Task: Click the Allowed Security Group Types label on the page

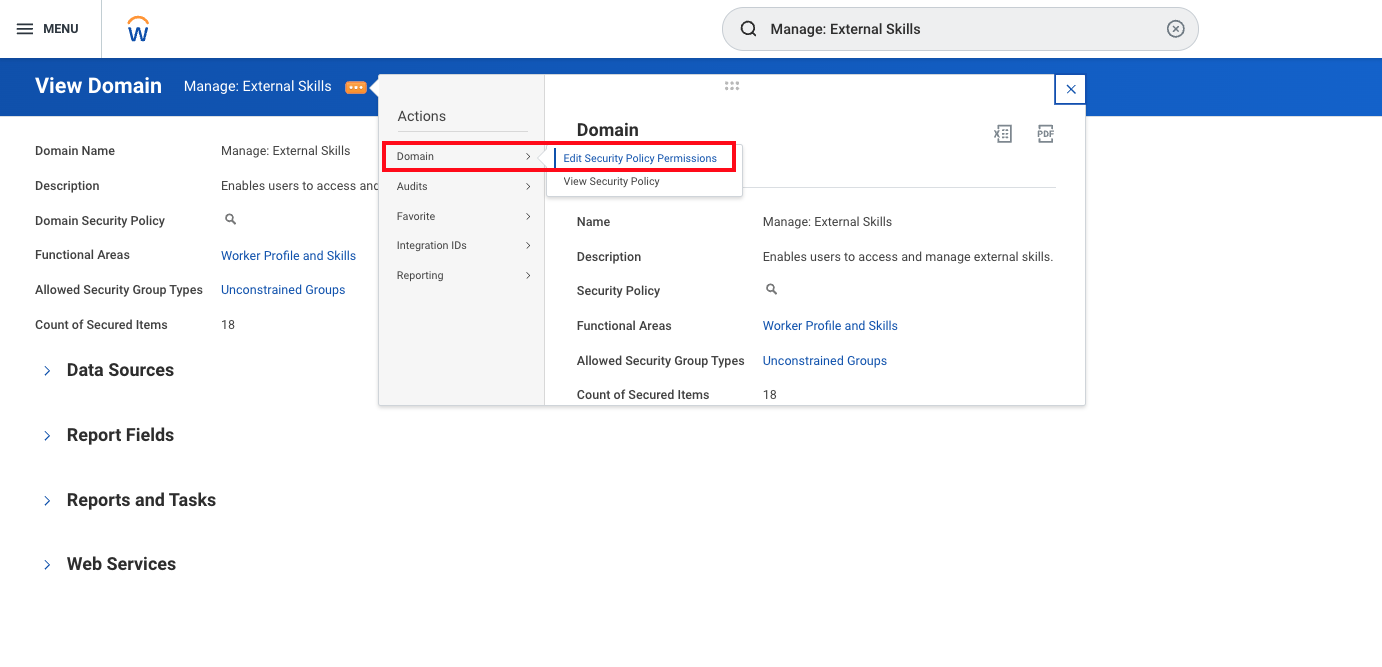Action: 119,290
